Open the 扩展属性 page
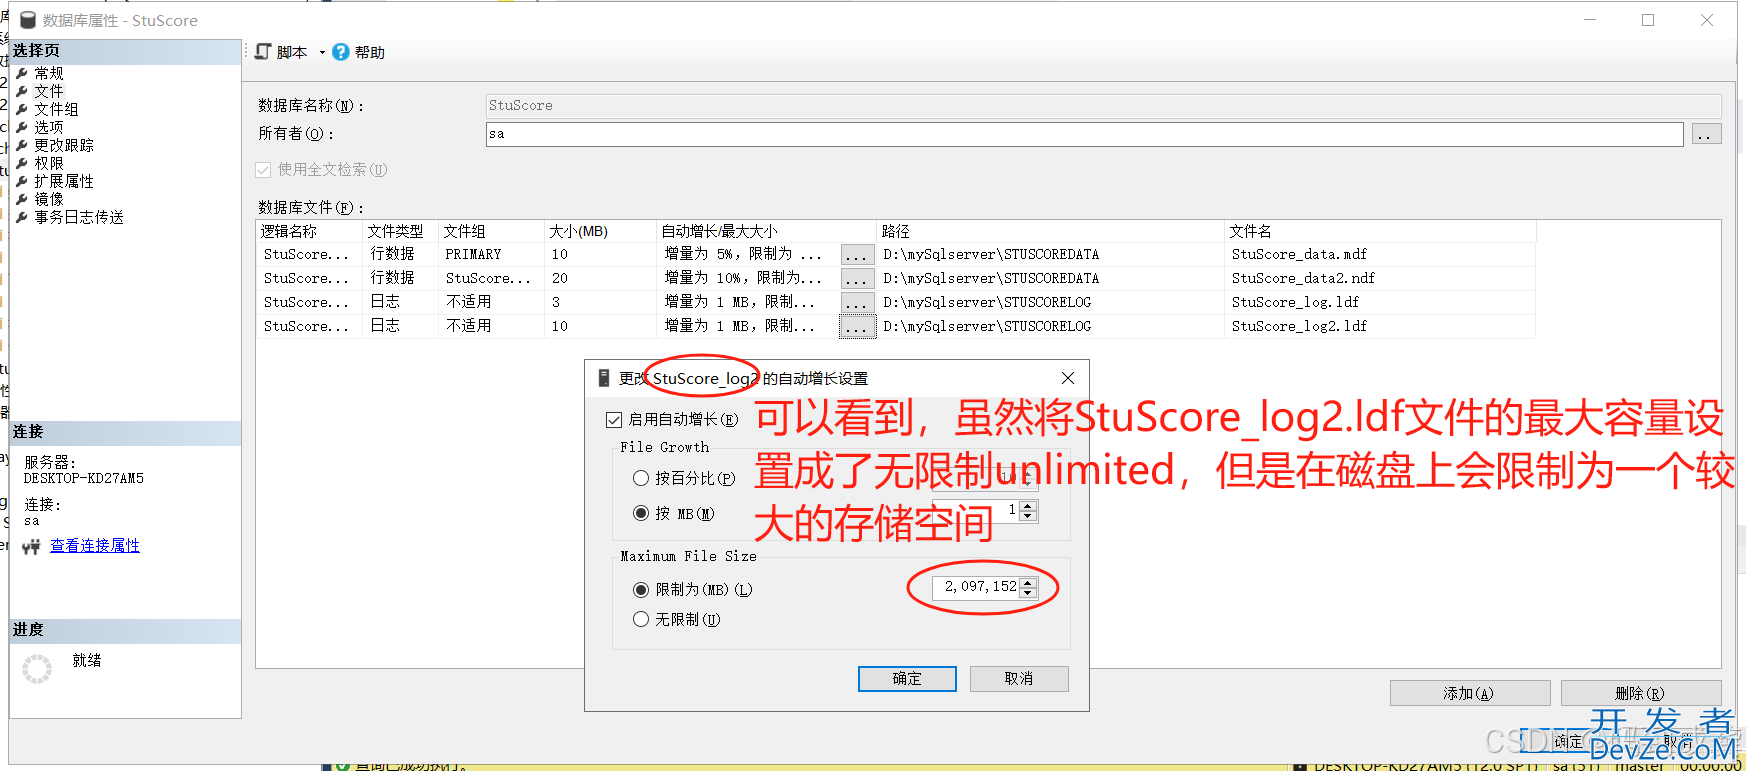This screenshot has height=771, width=1746. (x=64, y=181)
